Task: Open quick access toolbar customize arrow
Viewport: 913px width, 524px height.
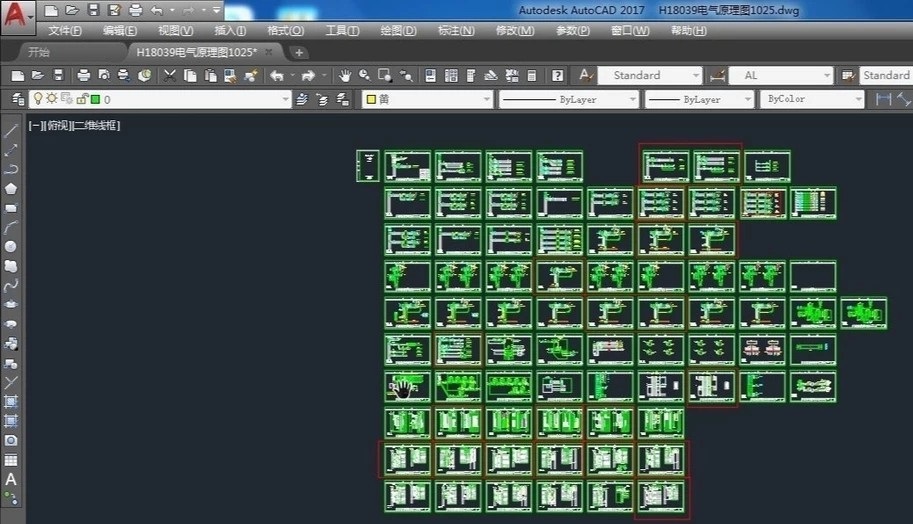Action: point(217,10)
